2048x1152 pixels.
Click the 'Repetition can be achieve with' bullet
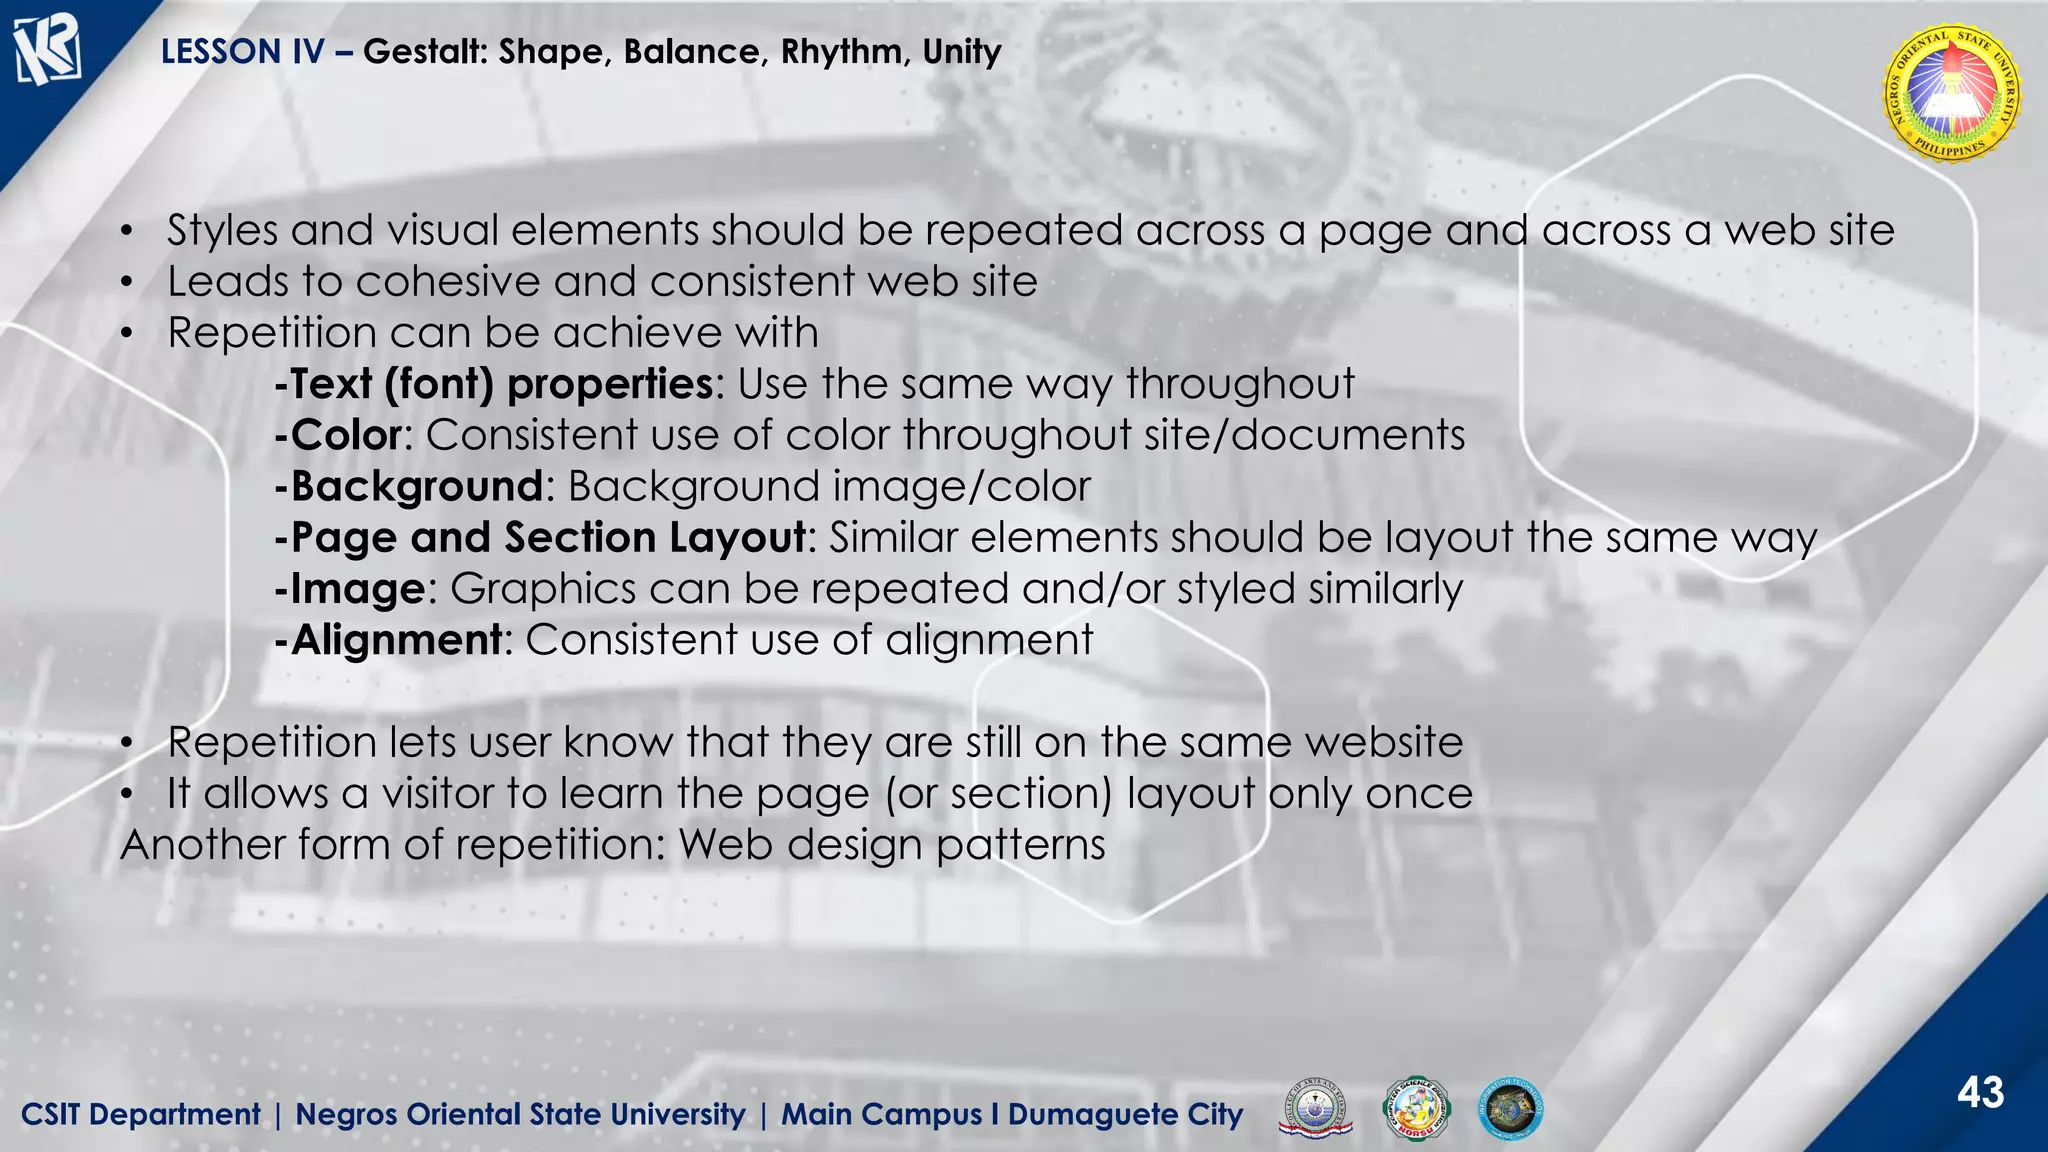492,333
